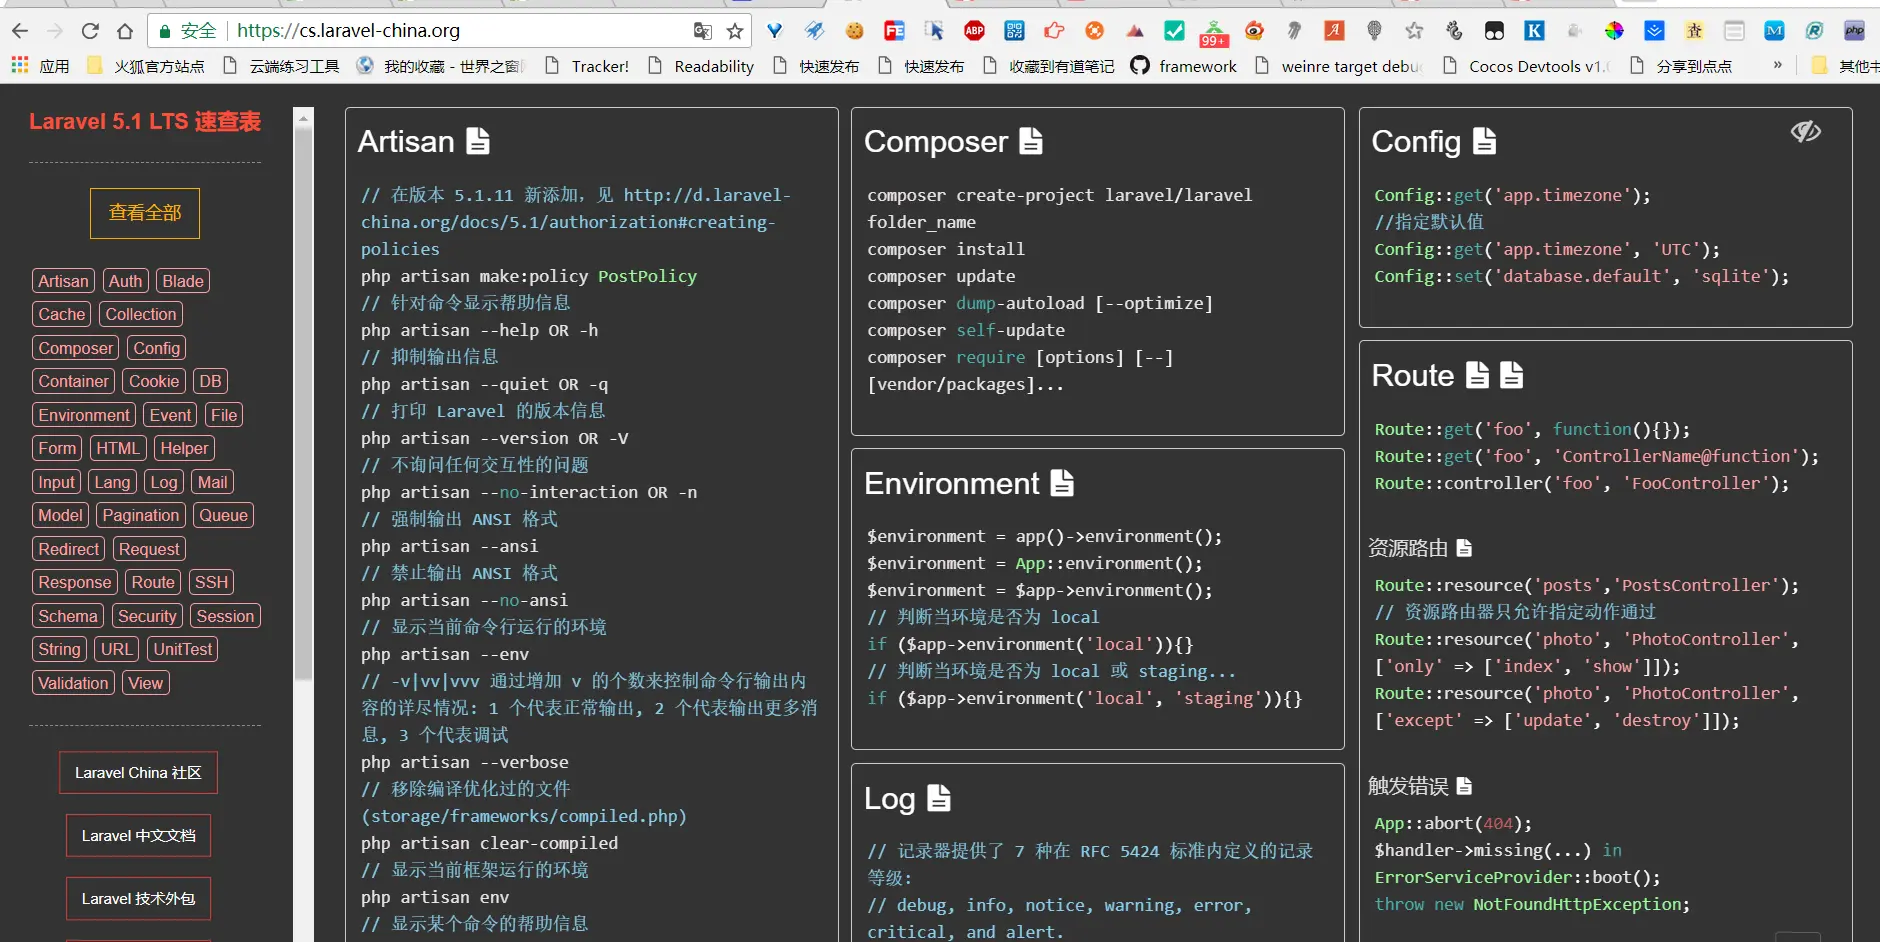1880x942 pixels.
Task: Open the 分享到点点 bookmark
Action: pos(1681,66)
